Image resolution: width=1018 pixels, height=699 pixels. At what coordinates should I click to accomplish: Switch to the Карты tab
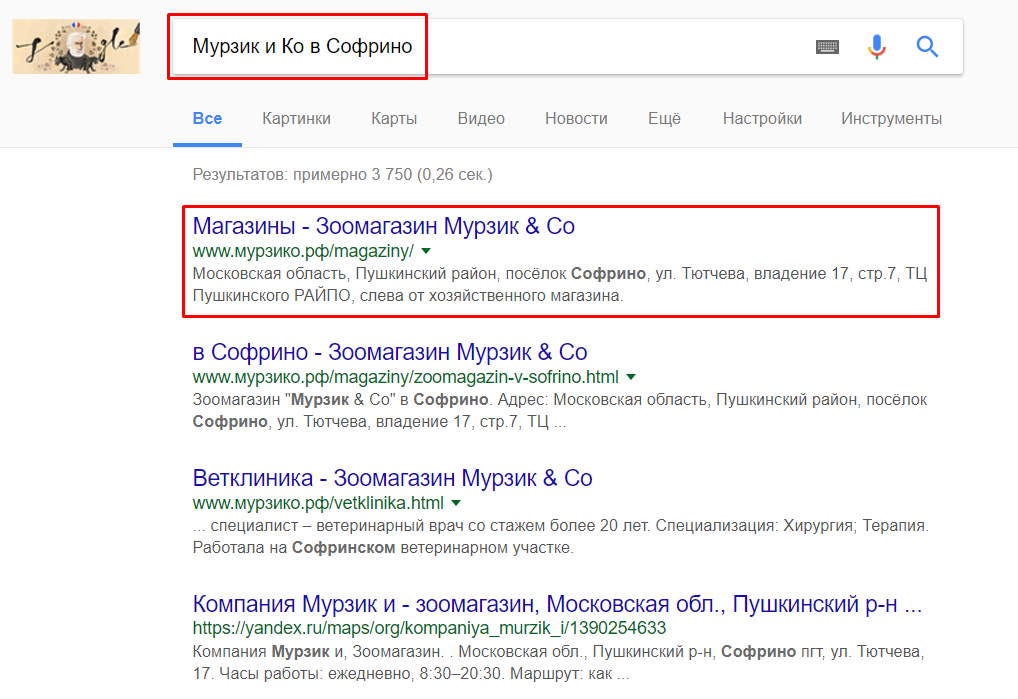click(x=394, y=119)
